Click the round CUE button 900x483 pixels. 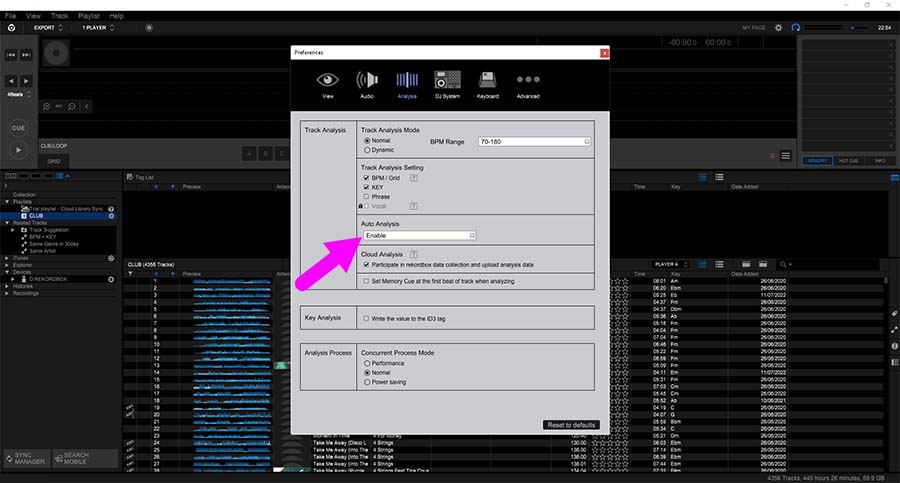[x=18, y=128]
